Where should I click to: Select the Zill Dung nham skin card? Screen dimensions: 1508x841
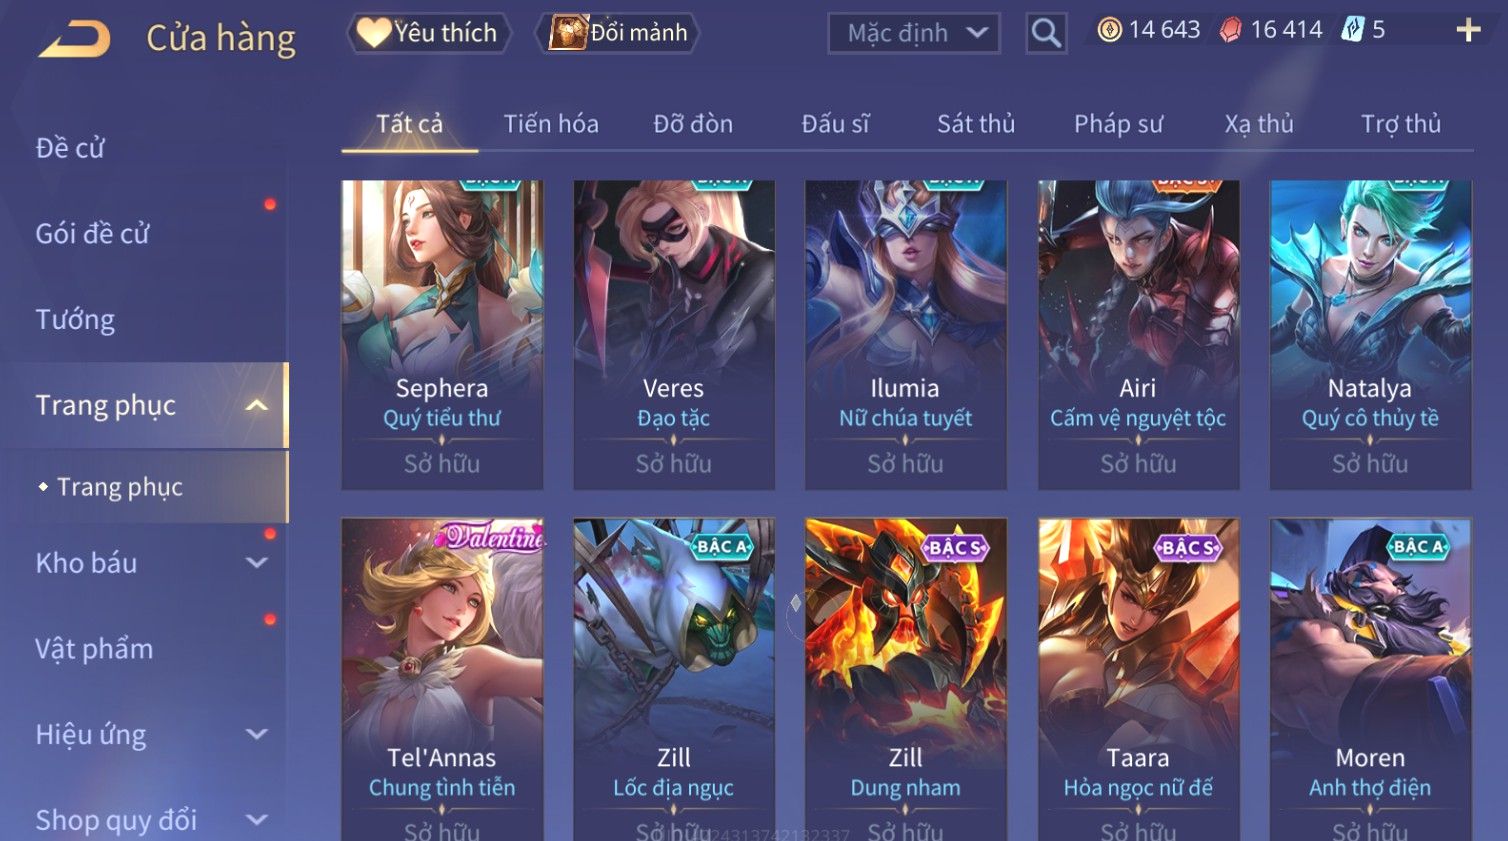906,679
